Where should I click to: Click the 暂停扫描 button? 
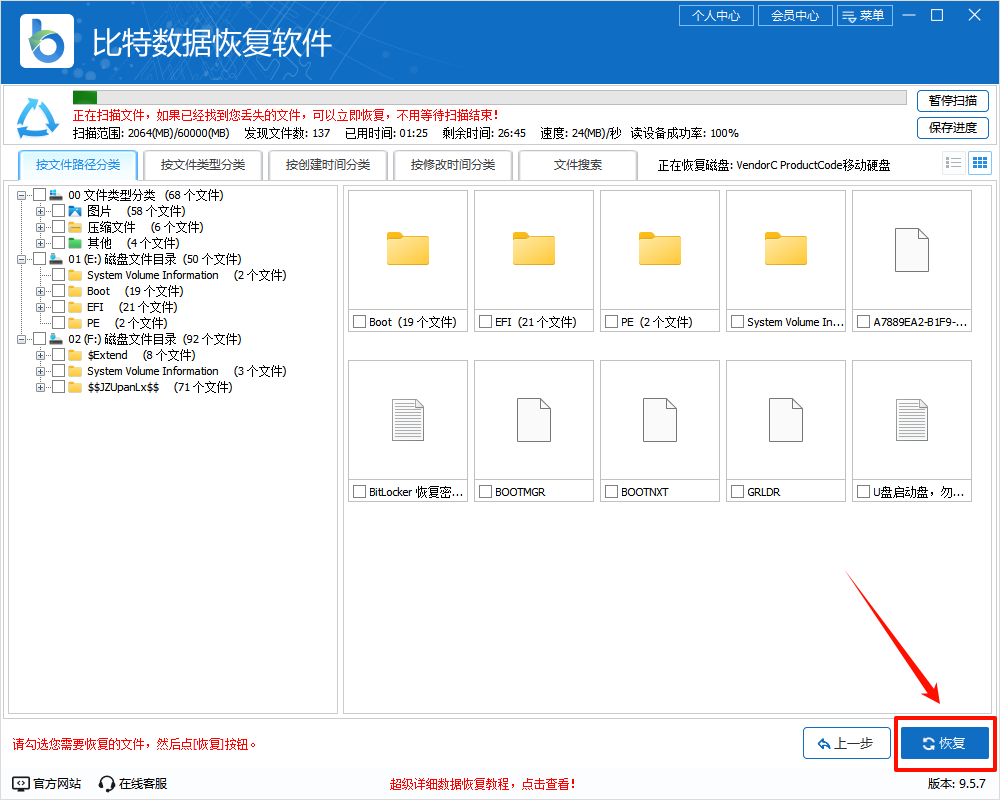[x=951, y=100]
